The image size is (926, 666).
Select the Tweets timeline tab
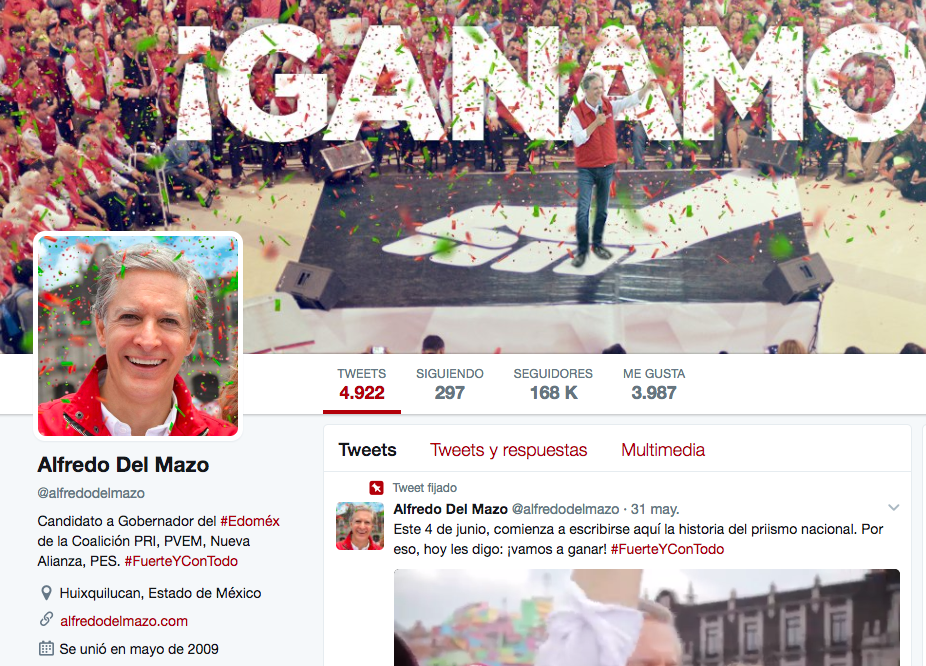pyautogui.click(x=367, y=450)
